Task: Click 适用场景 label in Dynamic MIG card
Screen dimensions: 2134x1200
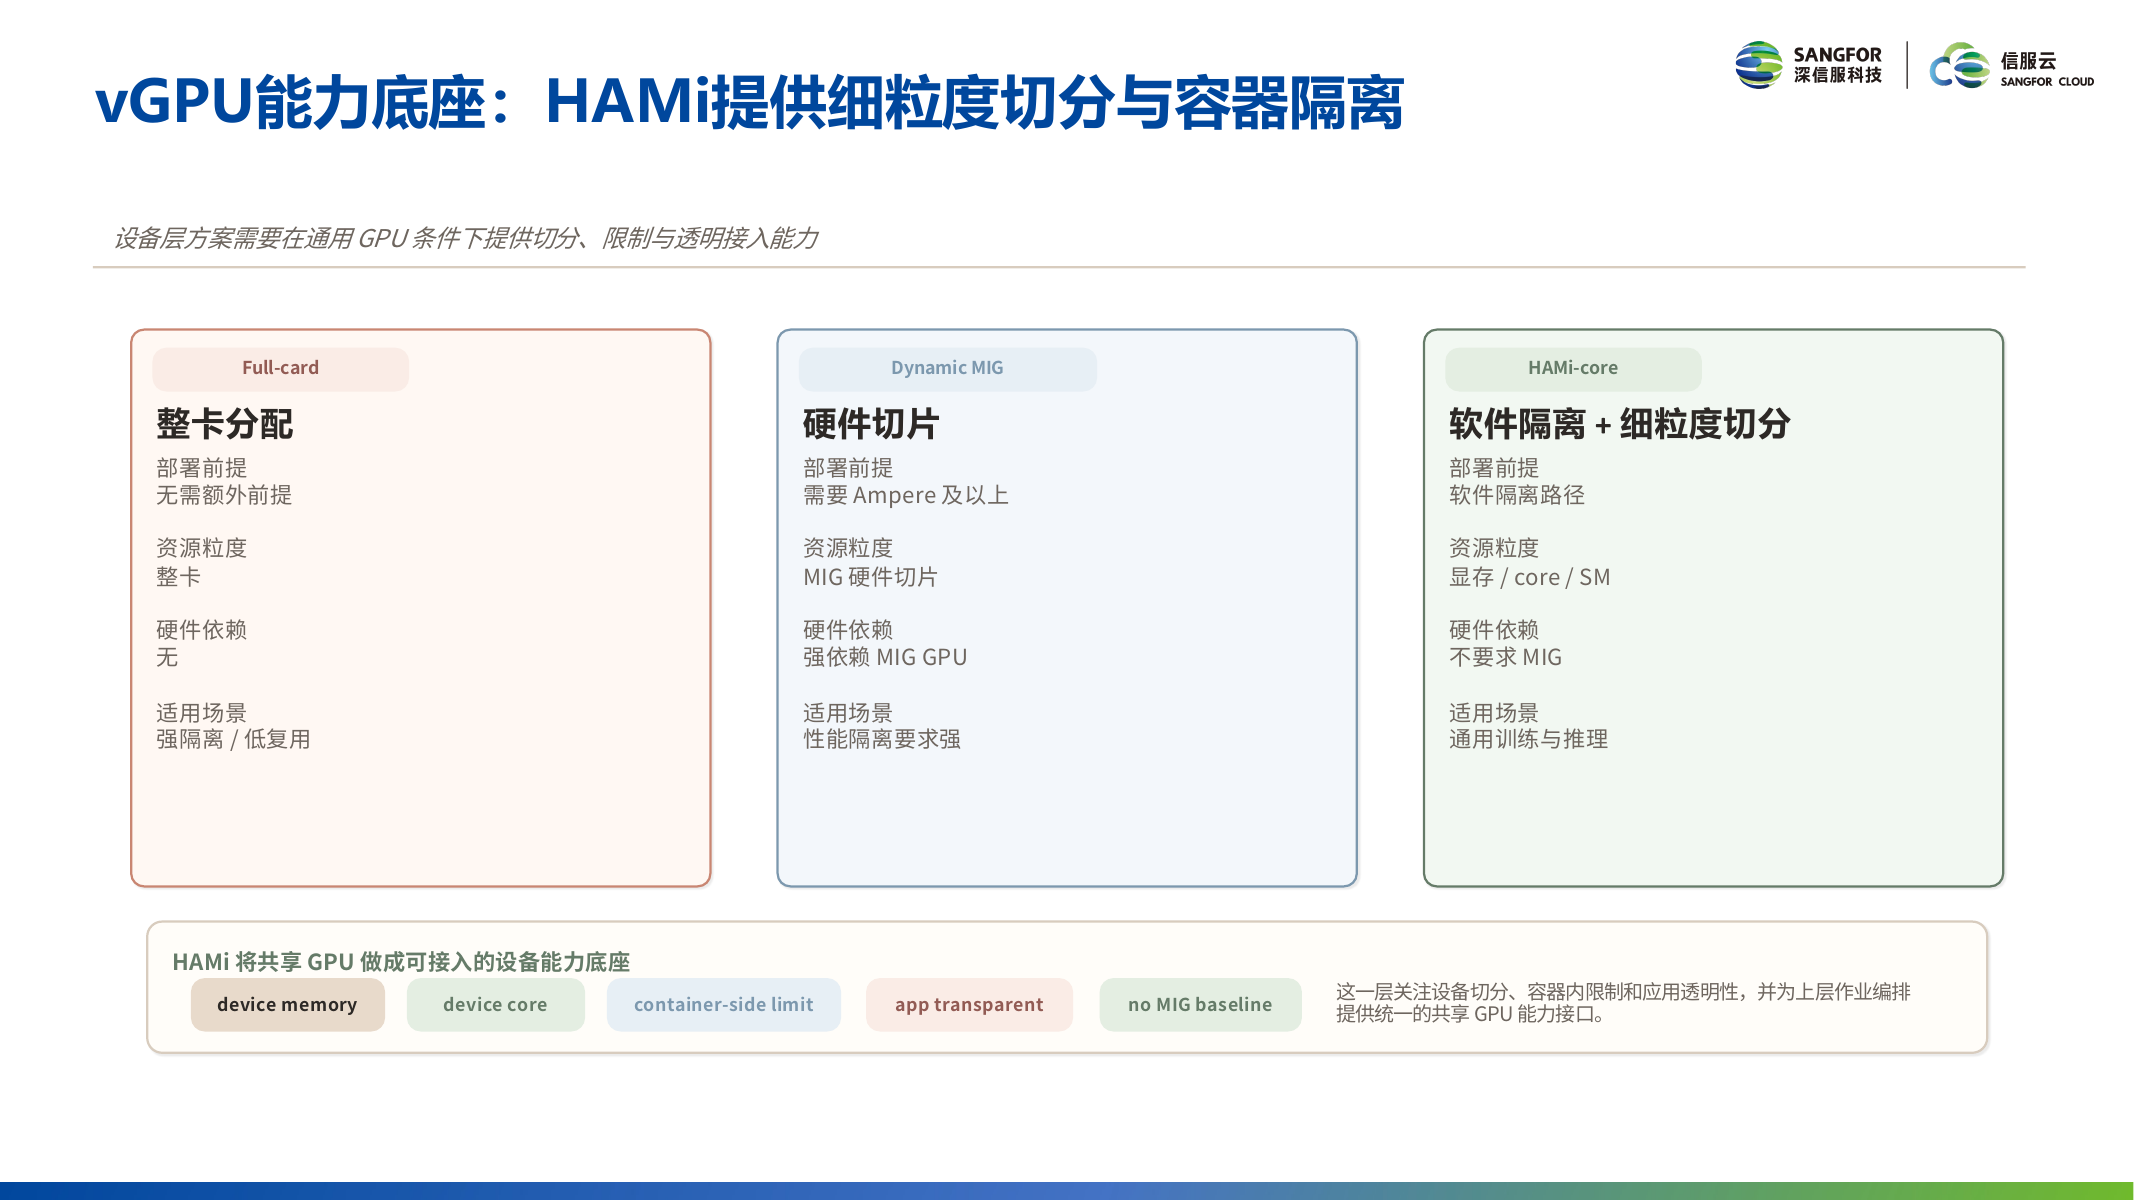Action: coord(848,713)
